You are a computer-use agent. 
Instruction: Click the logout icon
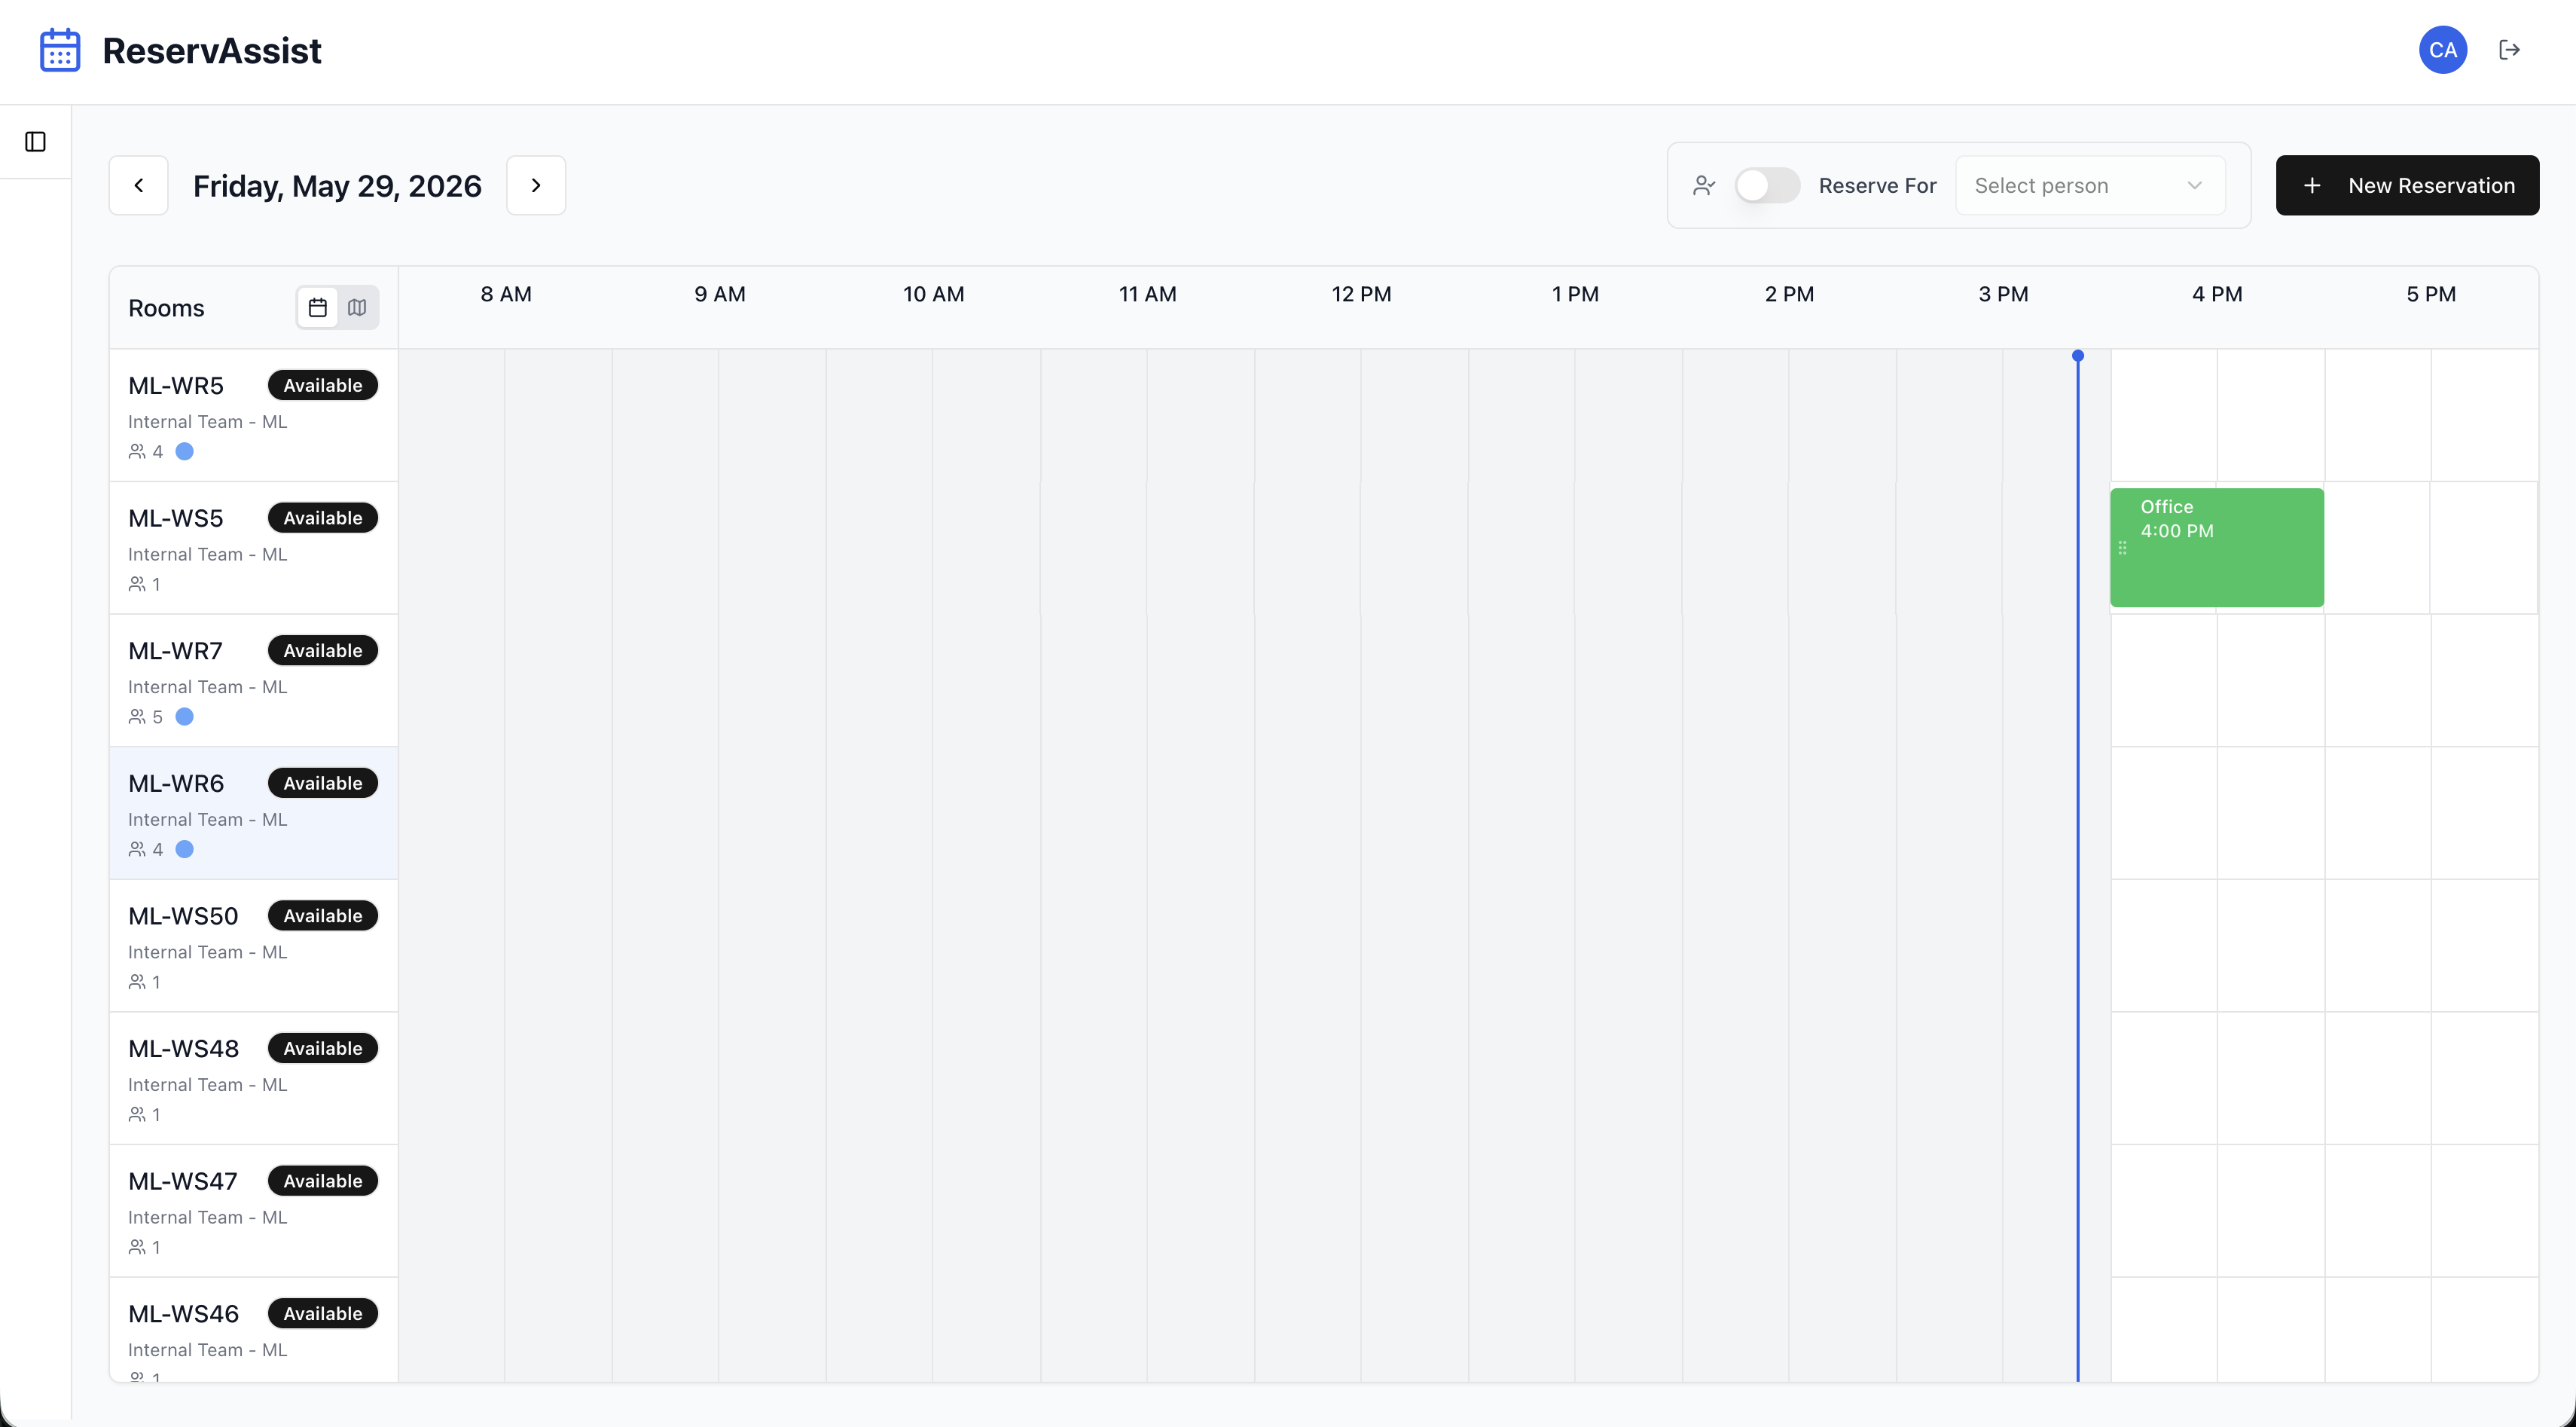2509,50
